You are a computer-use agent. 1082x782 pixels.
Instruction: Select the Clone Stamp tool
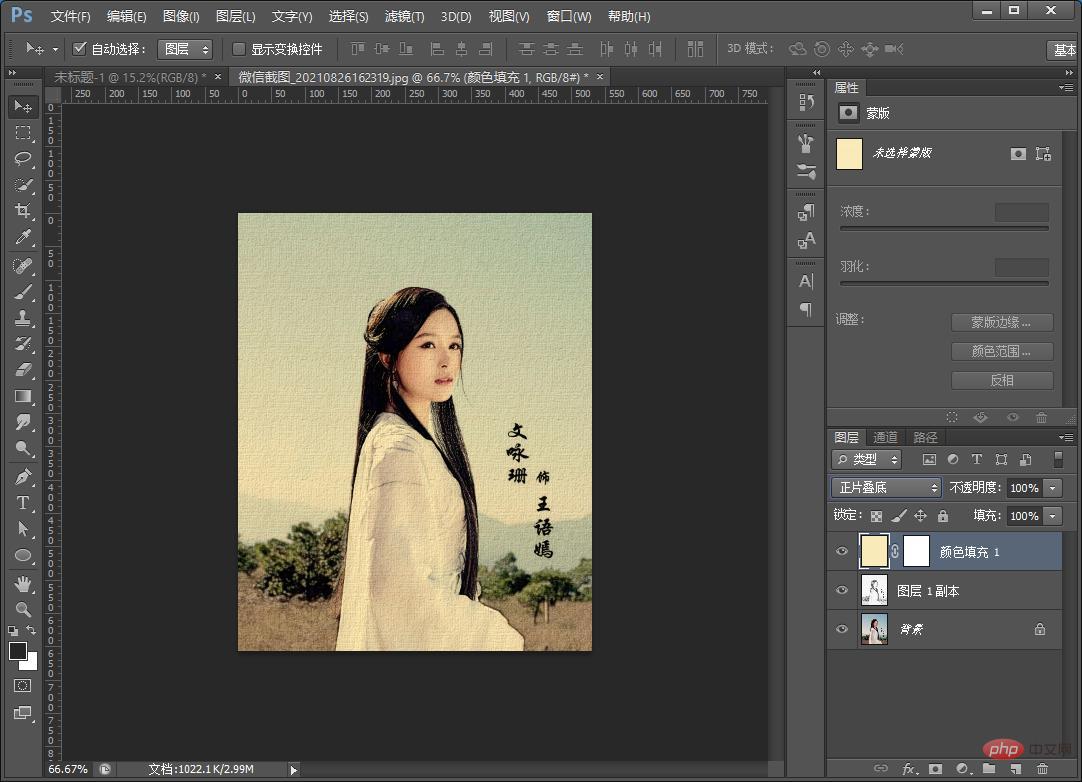[23, 318]
